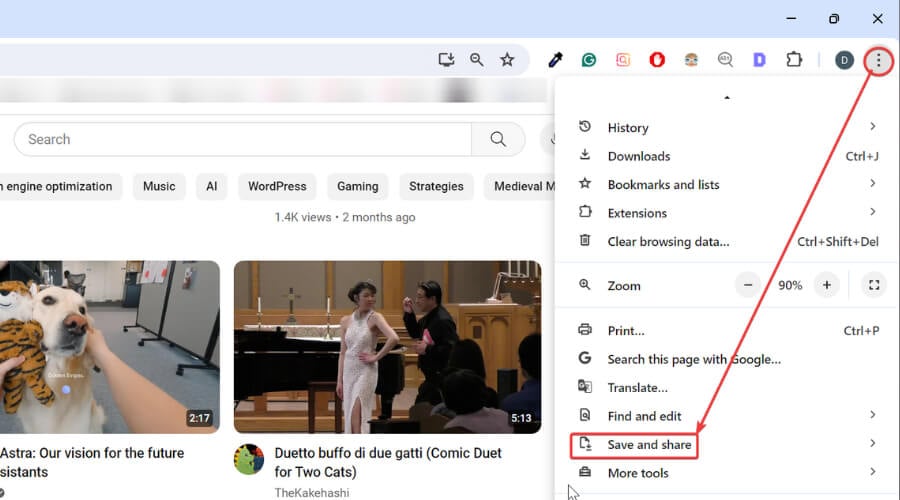Click the magnifier speech-bubble extension icon
Viewport: 900px width, 500px height.
coord(726,60)
